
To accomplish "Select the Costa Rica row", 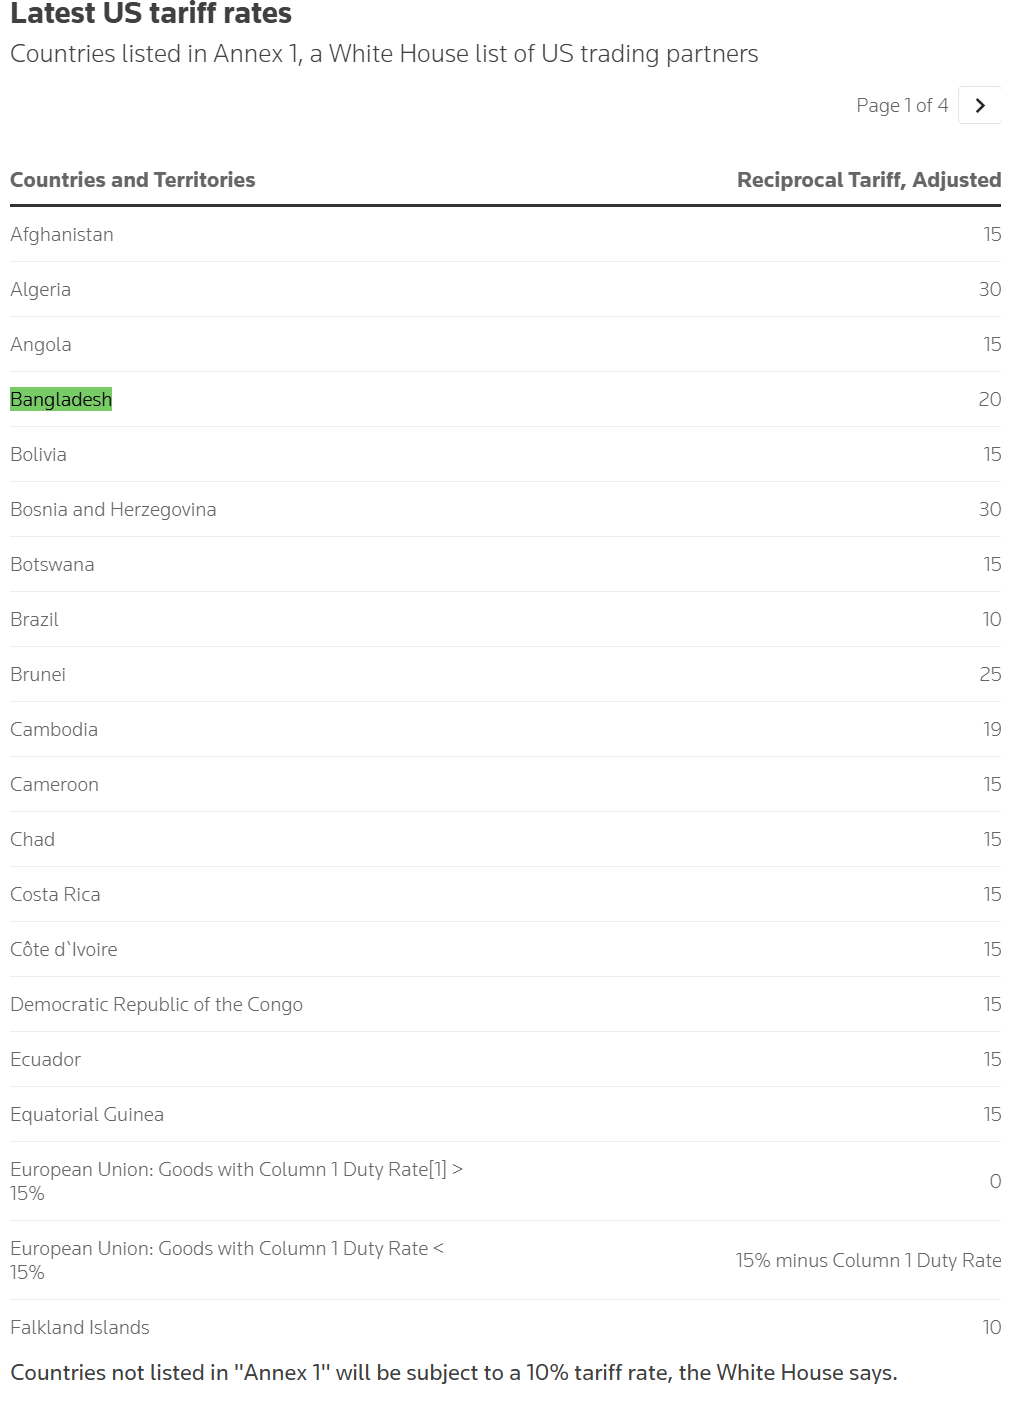I will coord(505,894).
